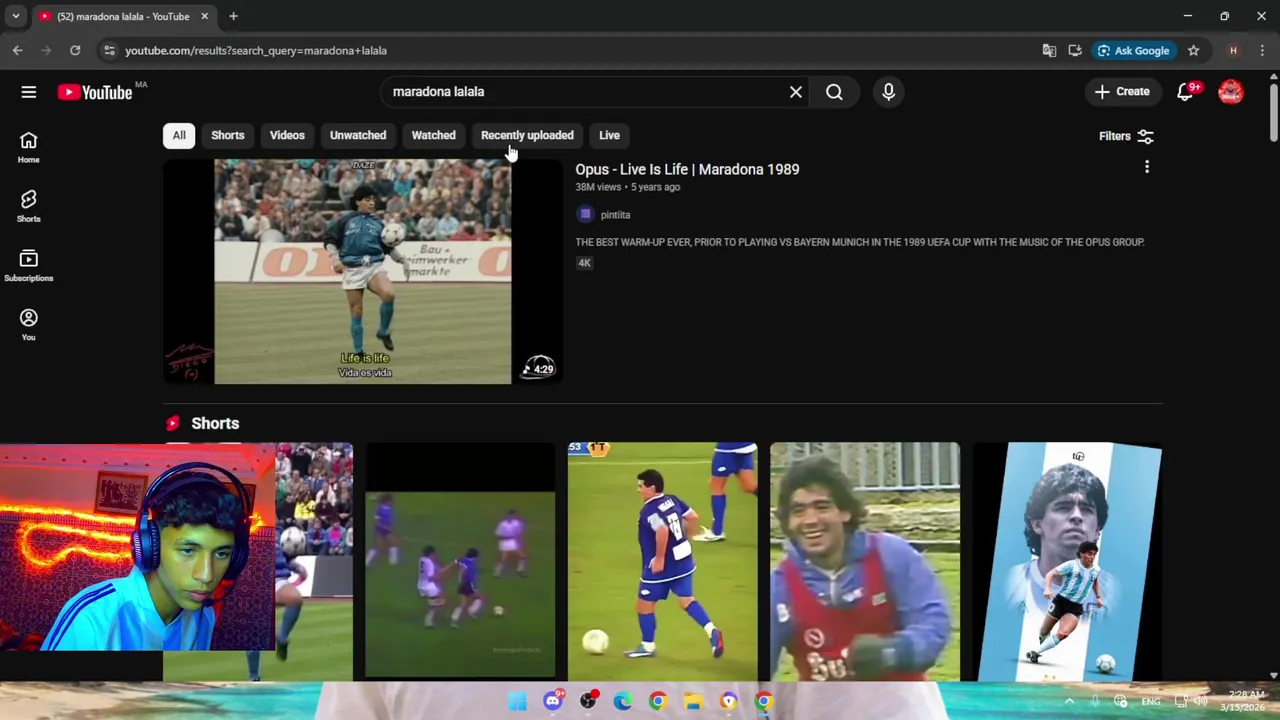Click the magnifier search button
The width and height of the screenshot is (1280, 720).
[x=834, y=92]
